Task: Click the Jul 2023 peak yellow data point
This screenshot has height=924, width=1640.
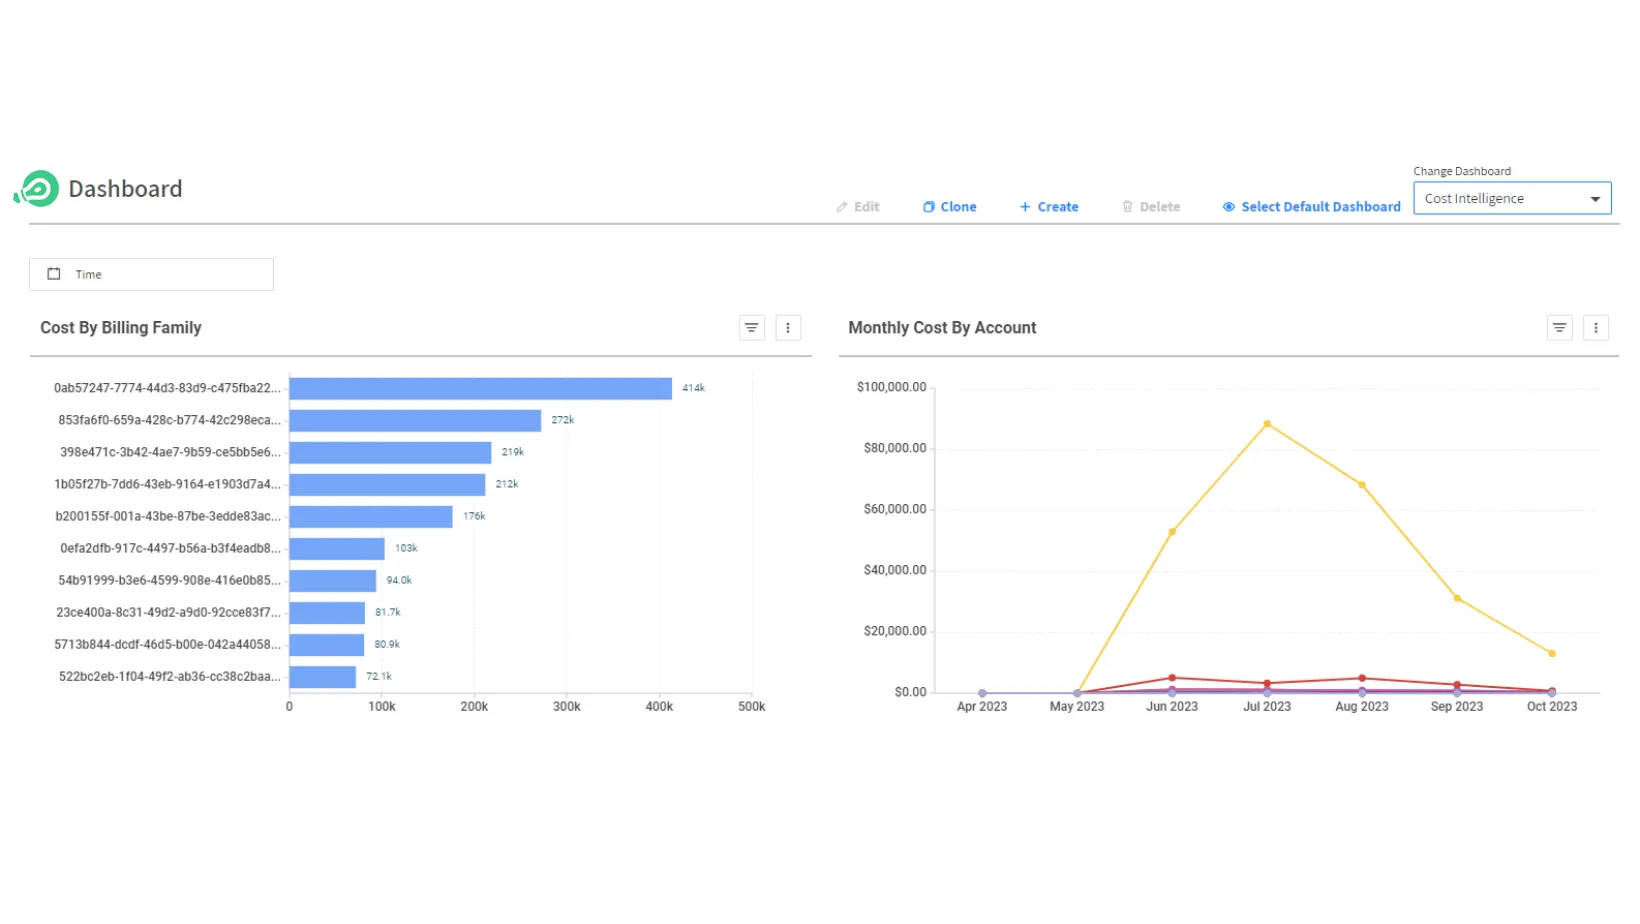Action: pos(1267,424)
